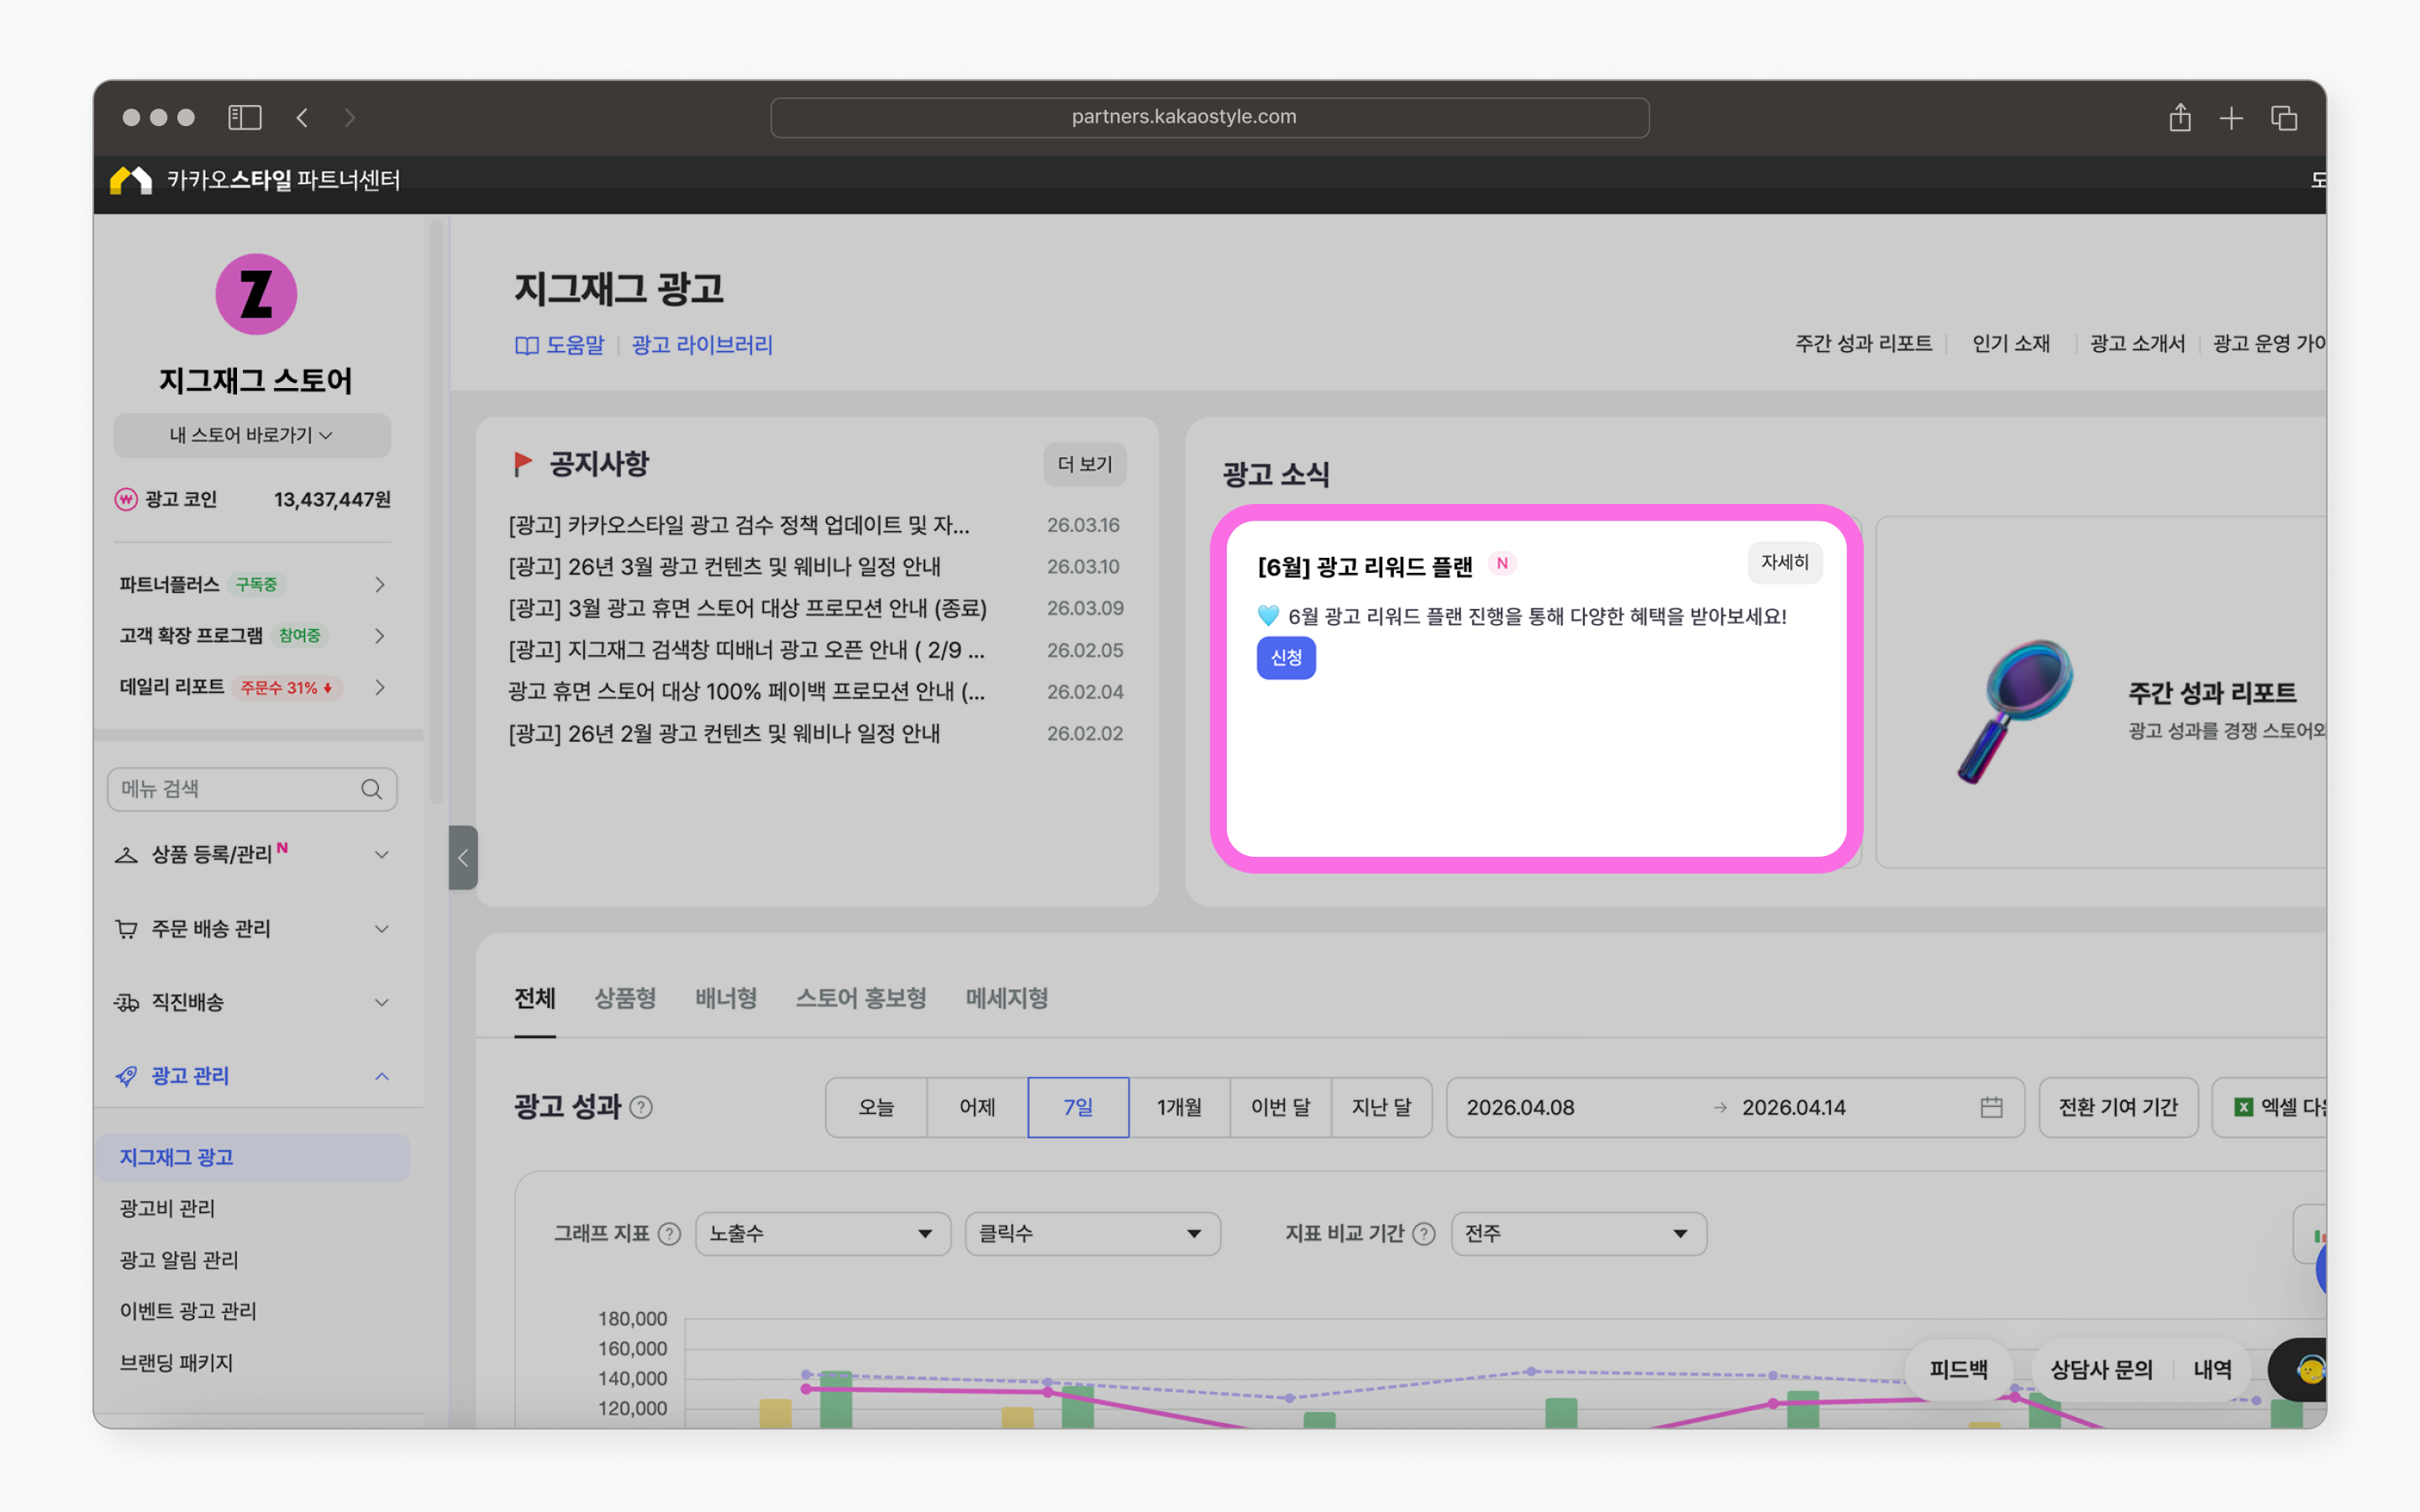The width and height of the screenshot is (2420, 1512).
Task: Collapse the sidebar with the arrow handle
Action: click(463, 858)
